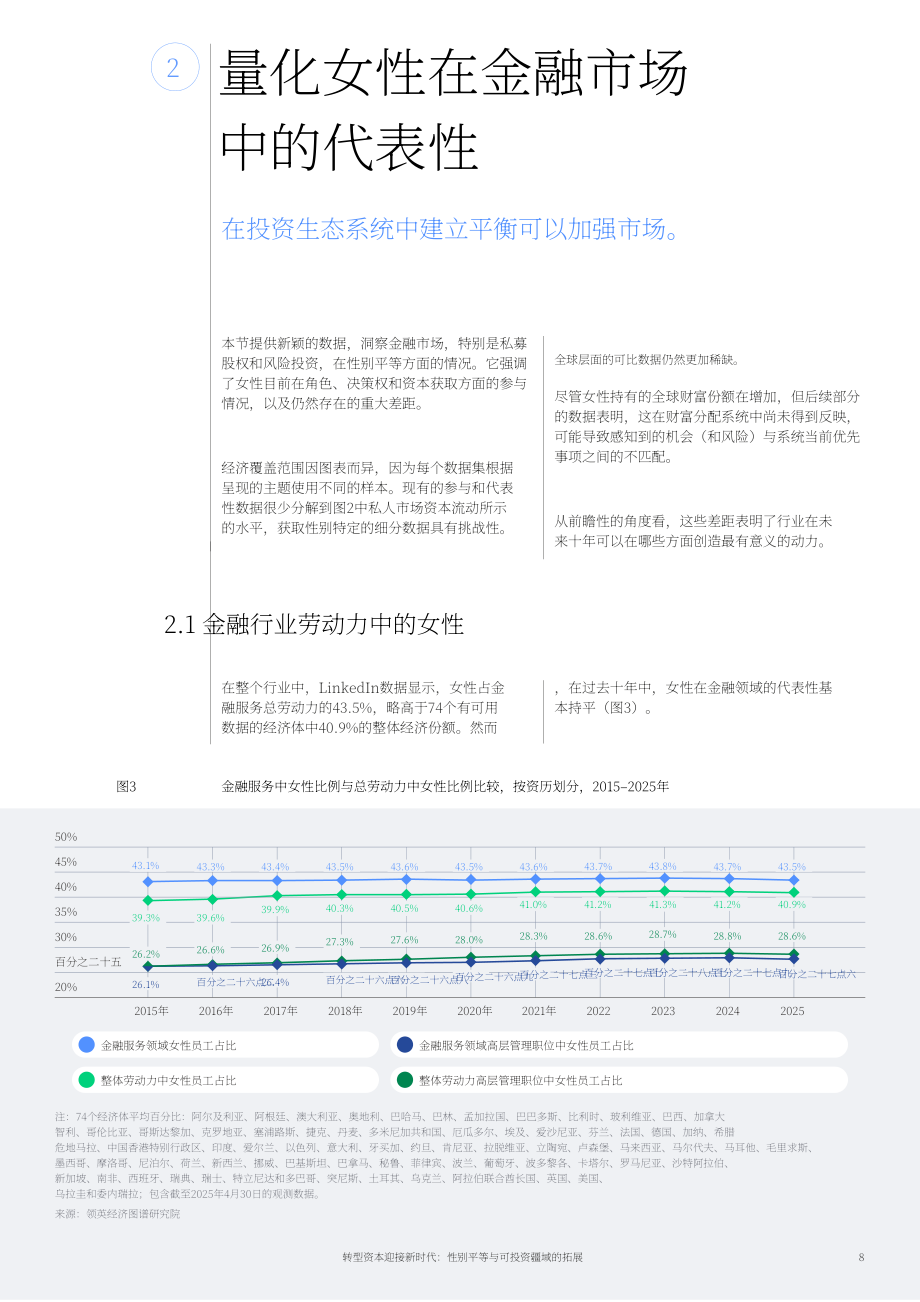Screen dimensions: 920x1302
Task: Click the 27.6% data label
Action: (x=404, y=940)
